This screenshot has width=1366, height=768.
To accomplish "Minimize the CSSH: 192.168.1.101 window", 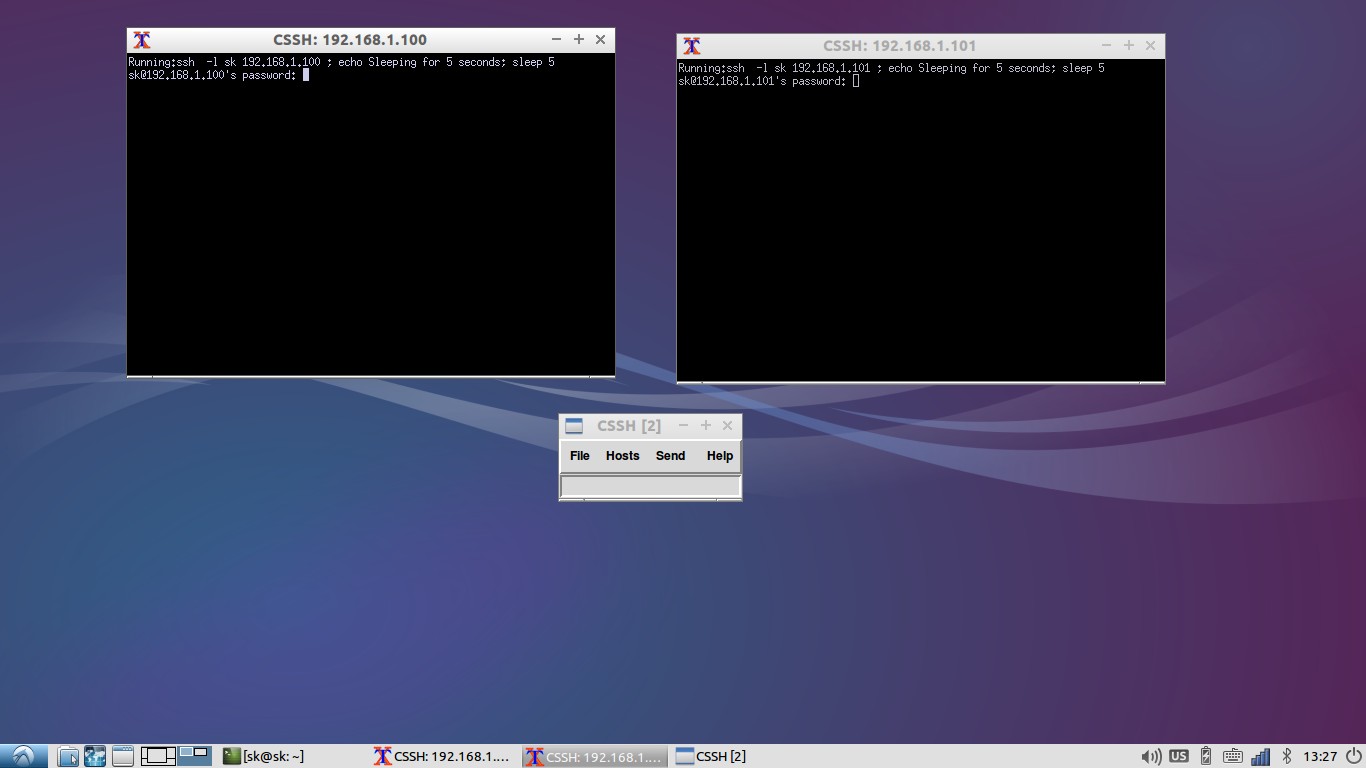I will coord(1106,46).
